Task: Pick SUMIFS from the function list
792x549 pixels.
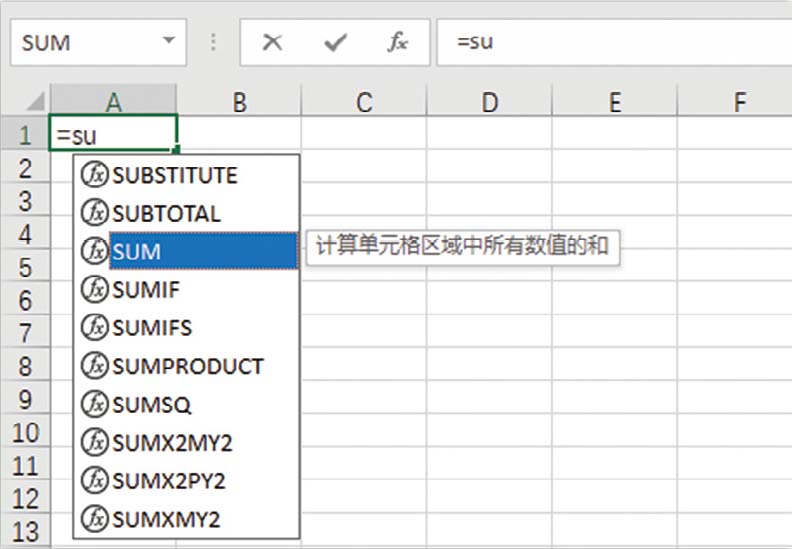Action: click(151, 328)
